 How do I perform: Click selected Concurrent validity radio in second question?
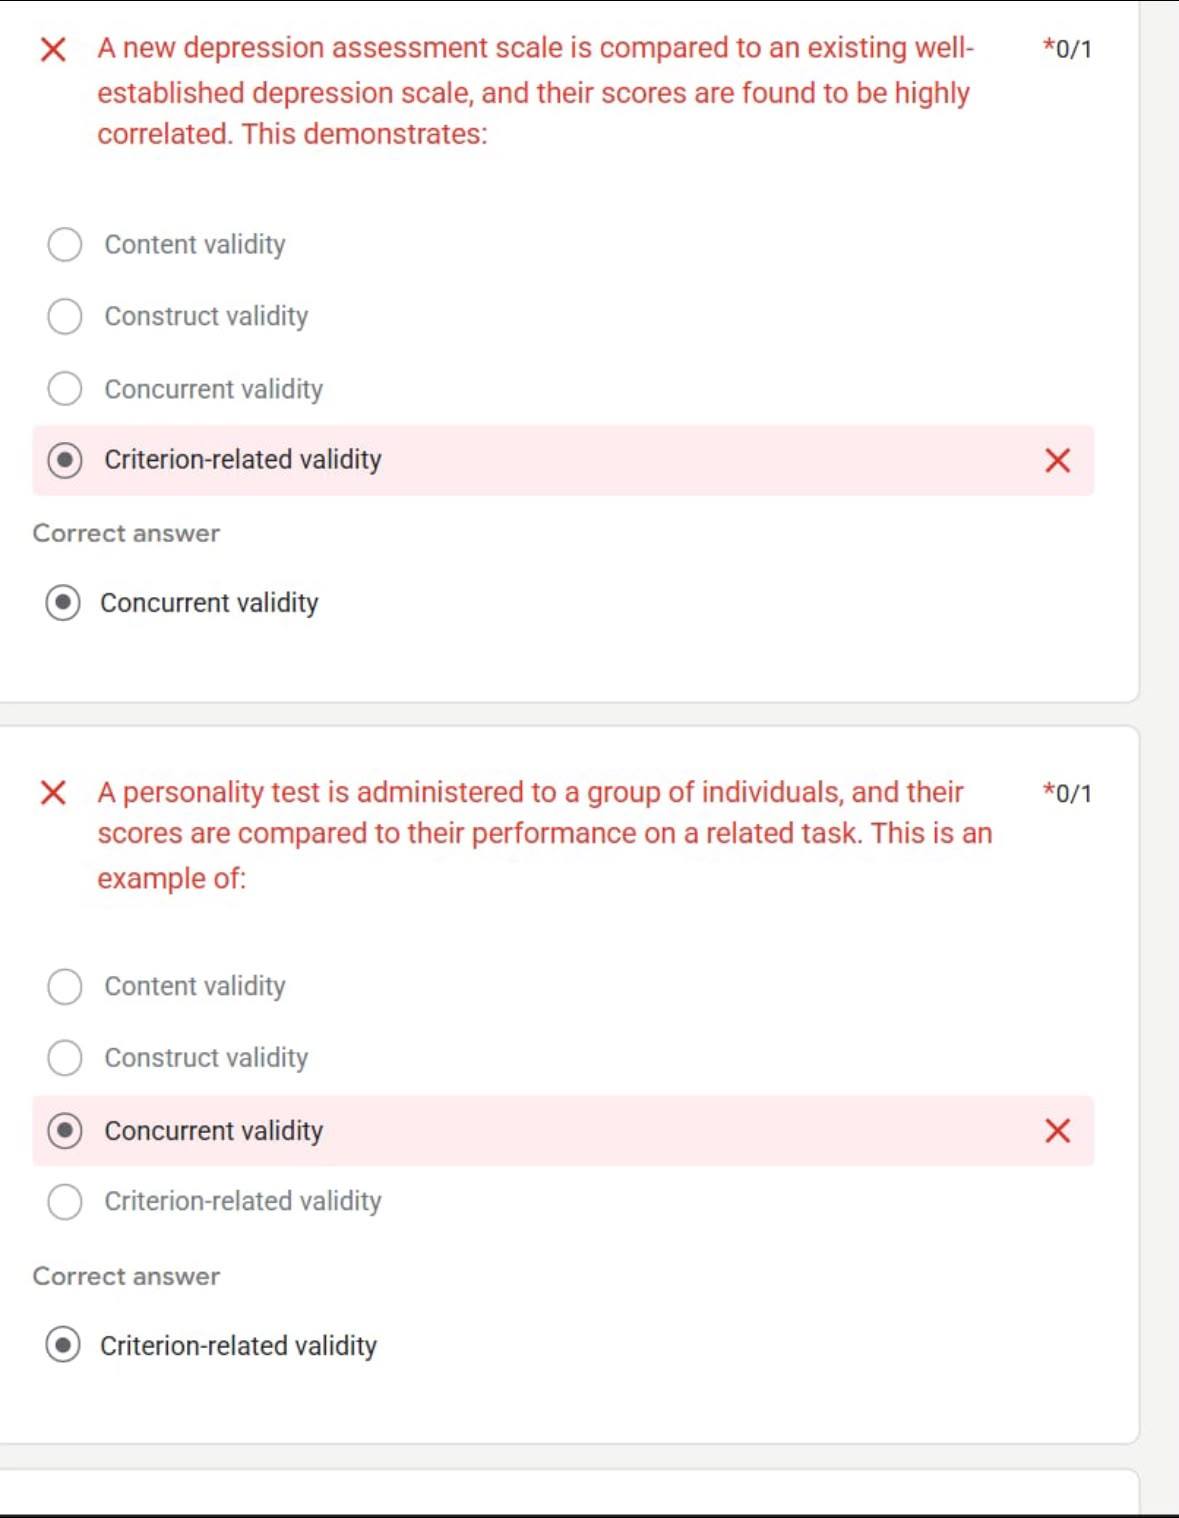pyautogui.click(x=65, y=1131)
